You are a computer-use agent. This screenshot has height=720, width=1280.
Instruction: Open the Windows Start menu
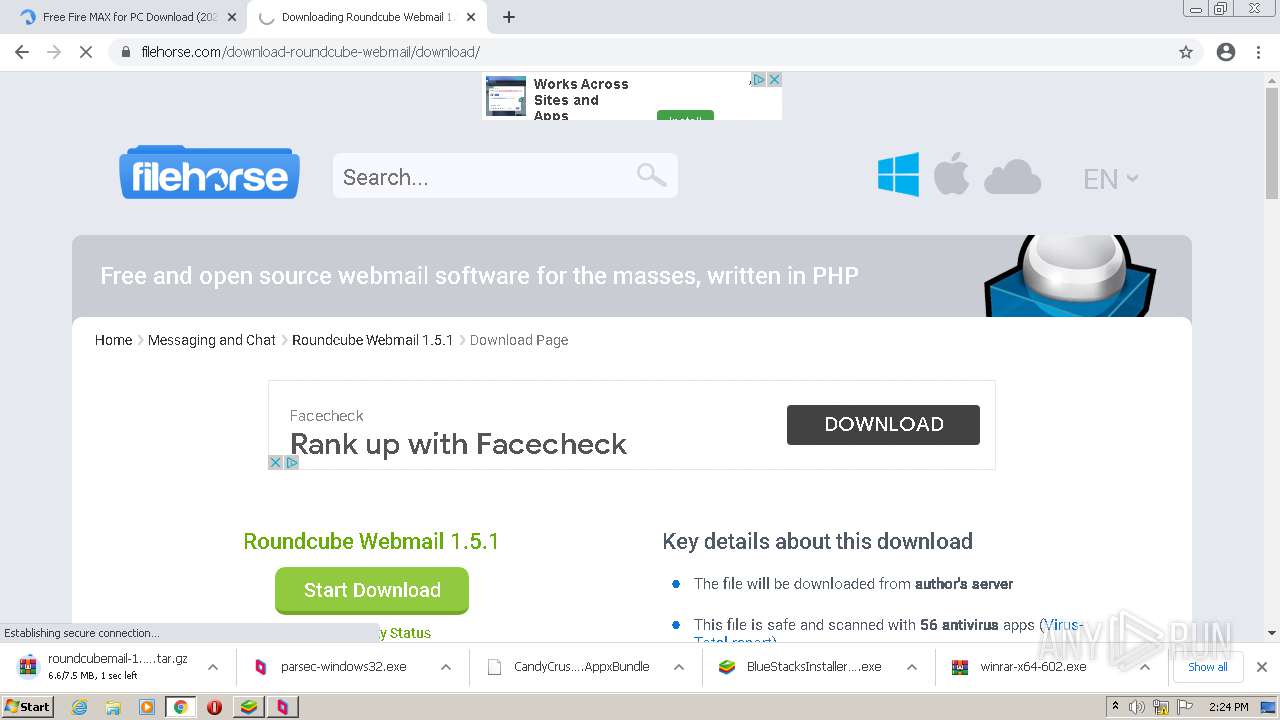coord(28,706)
